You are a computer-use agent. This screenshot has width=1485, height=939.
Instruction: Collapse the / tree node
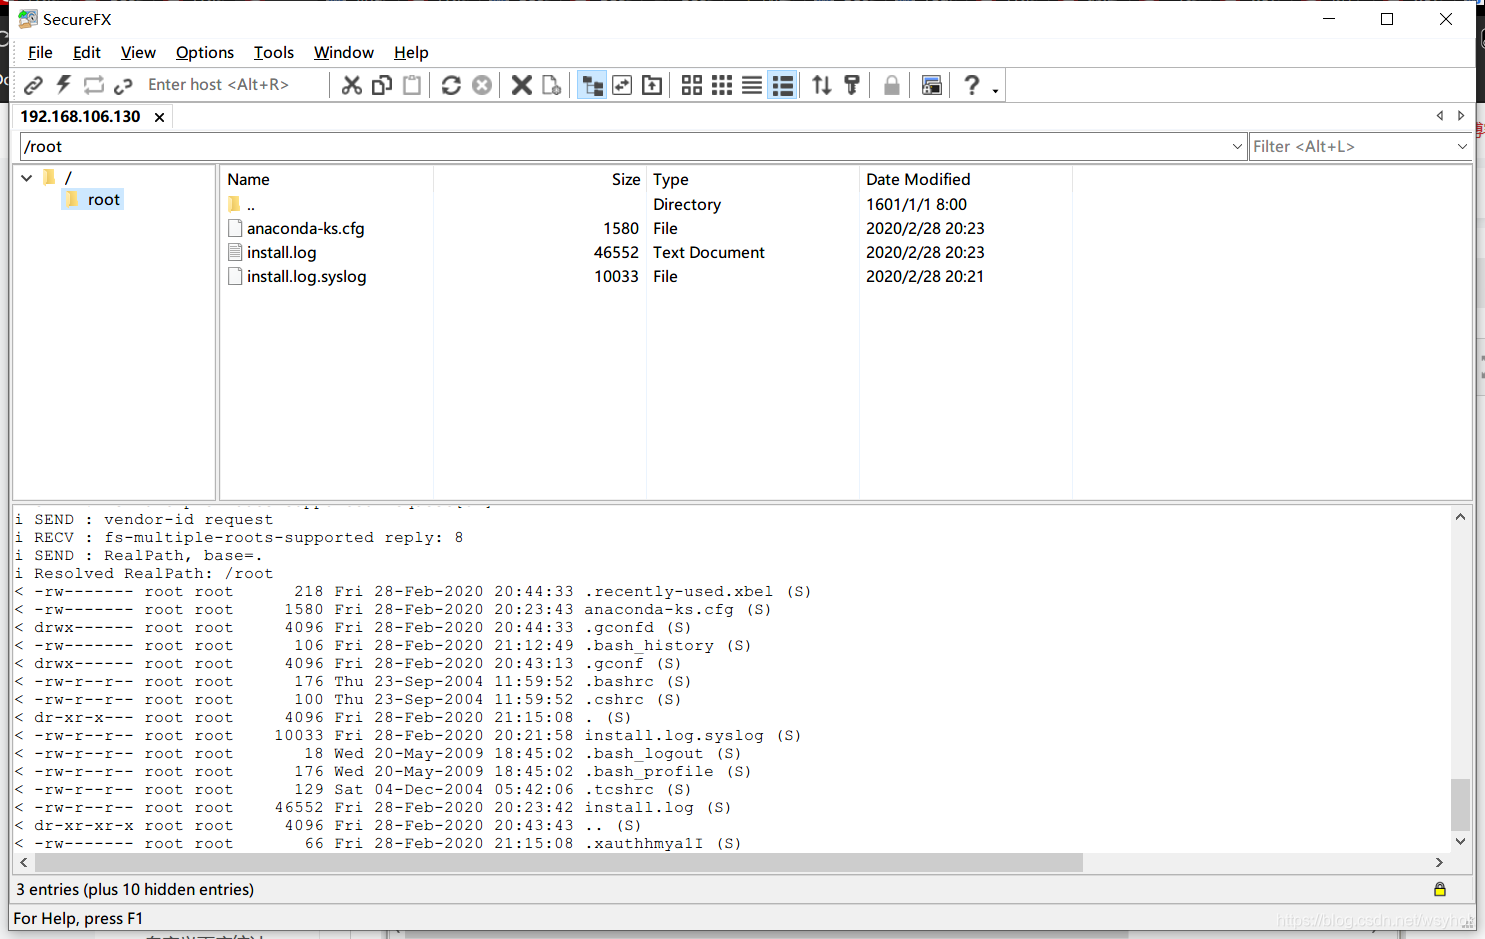tap(27, 178)
